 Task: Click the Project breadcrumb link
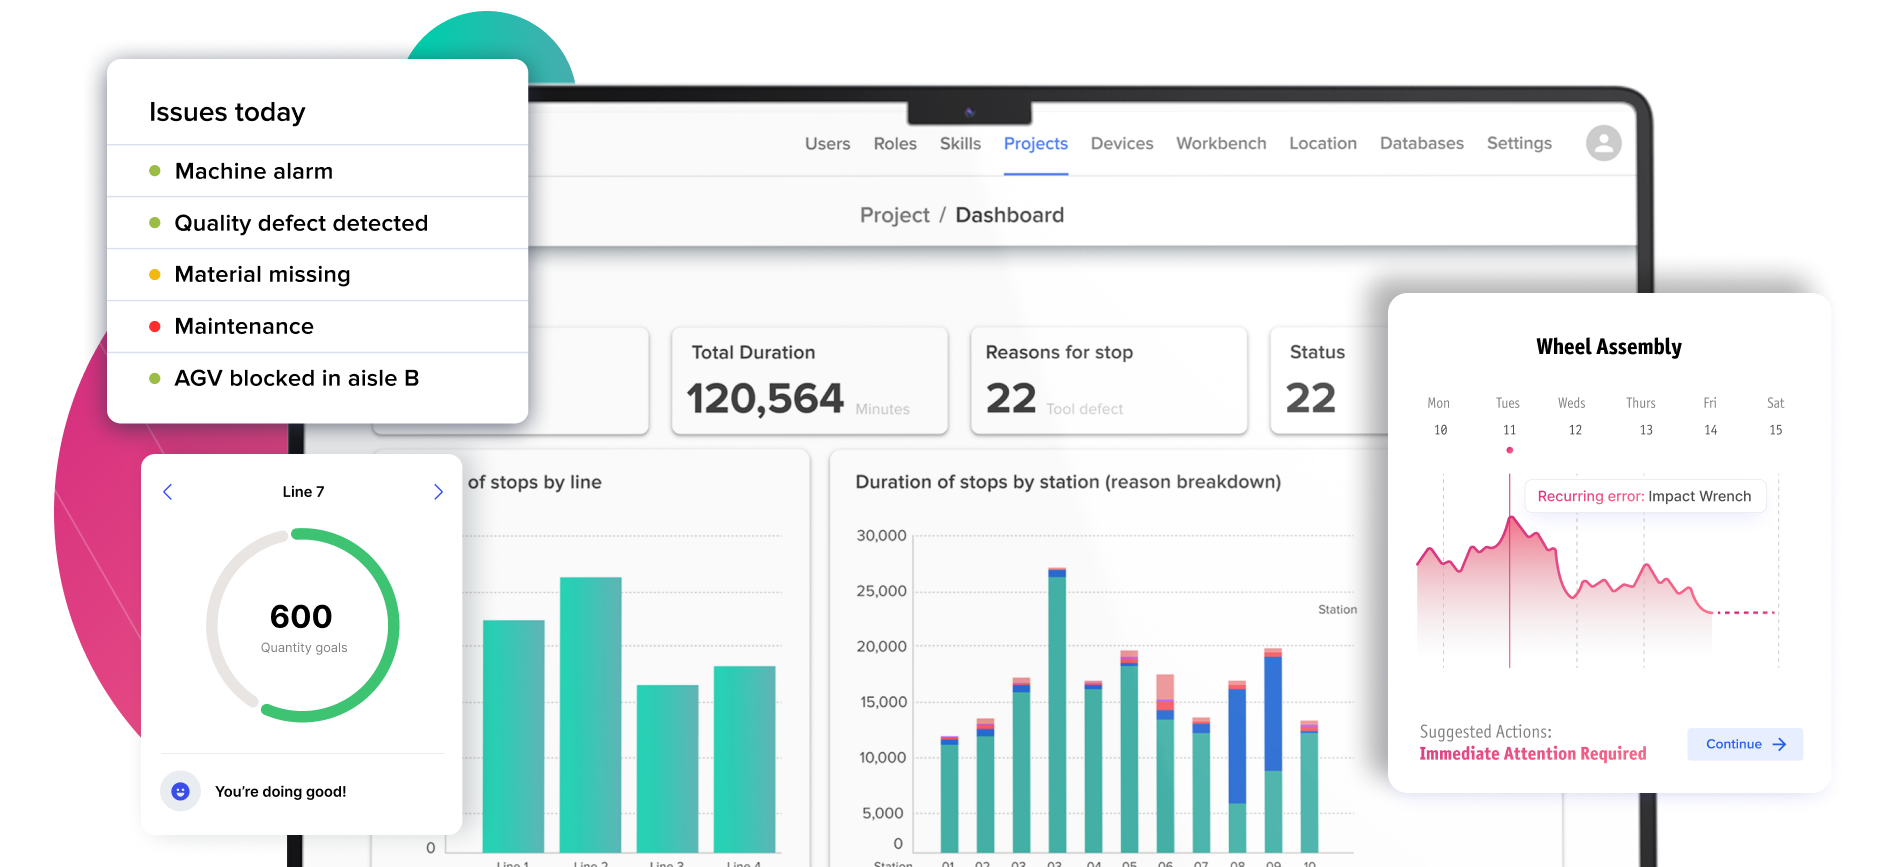(x=894, y=216)
